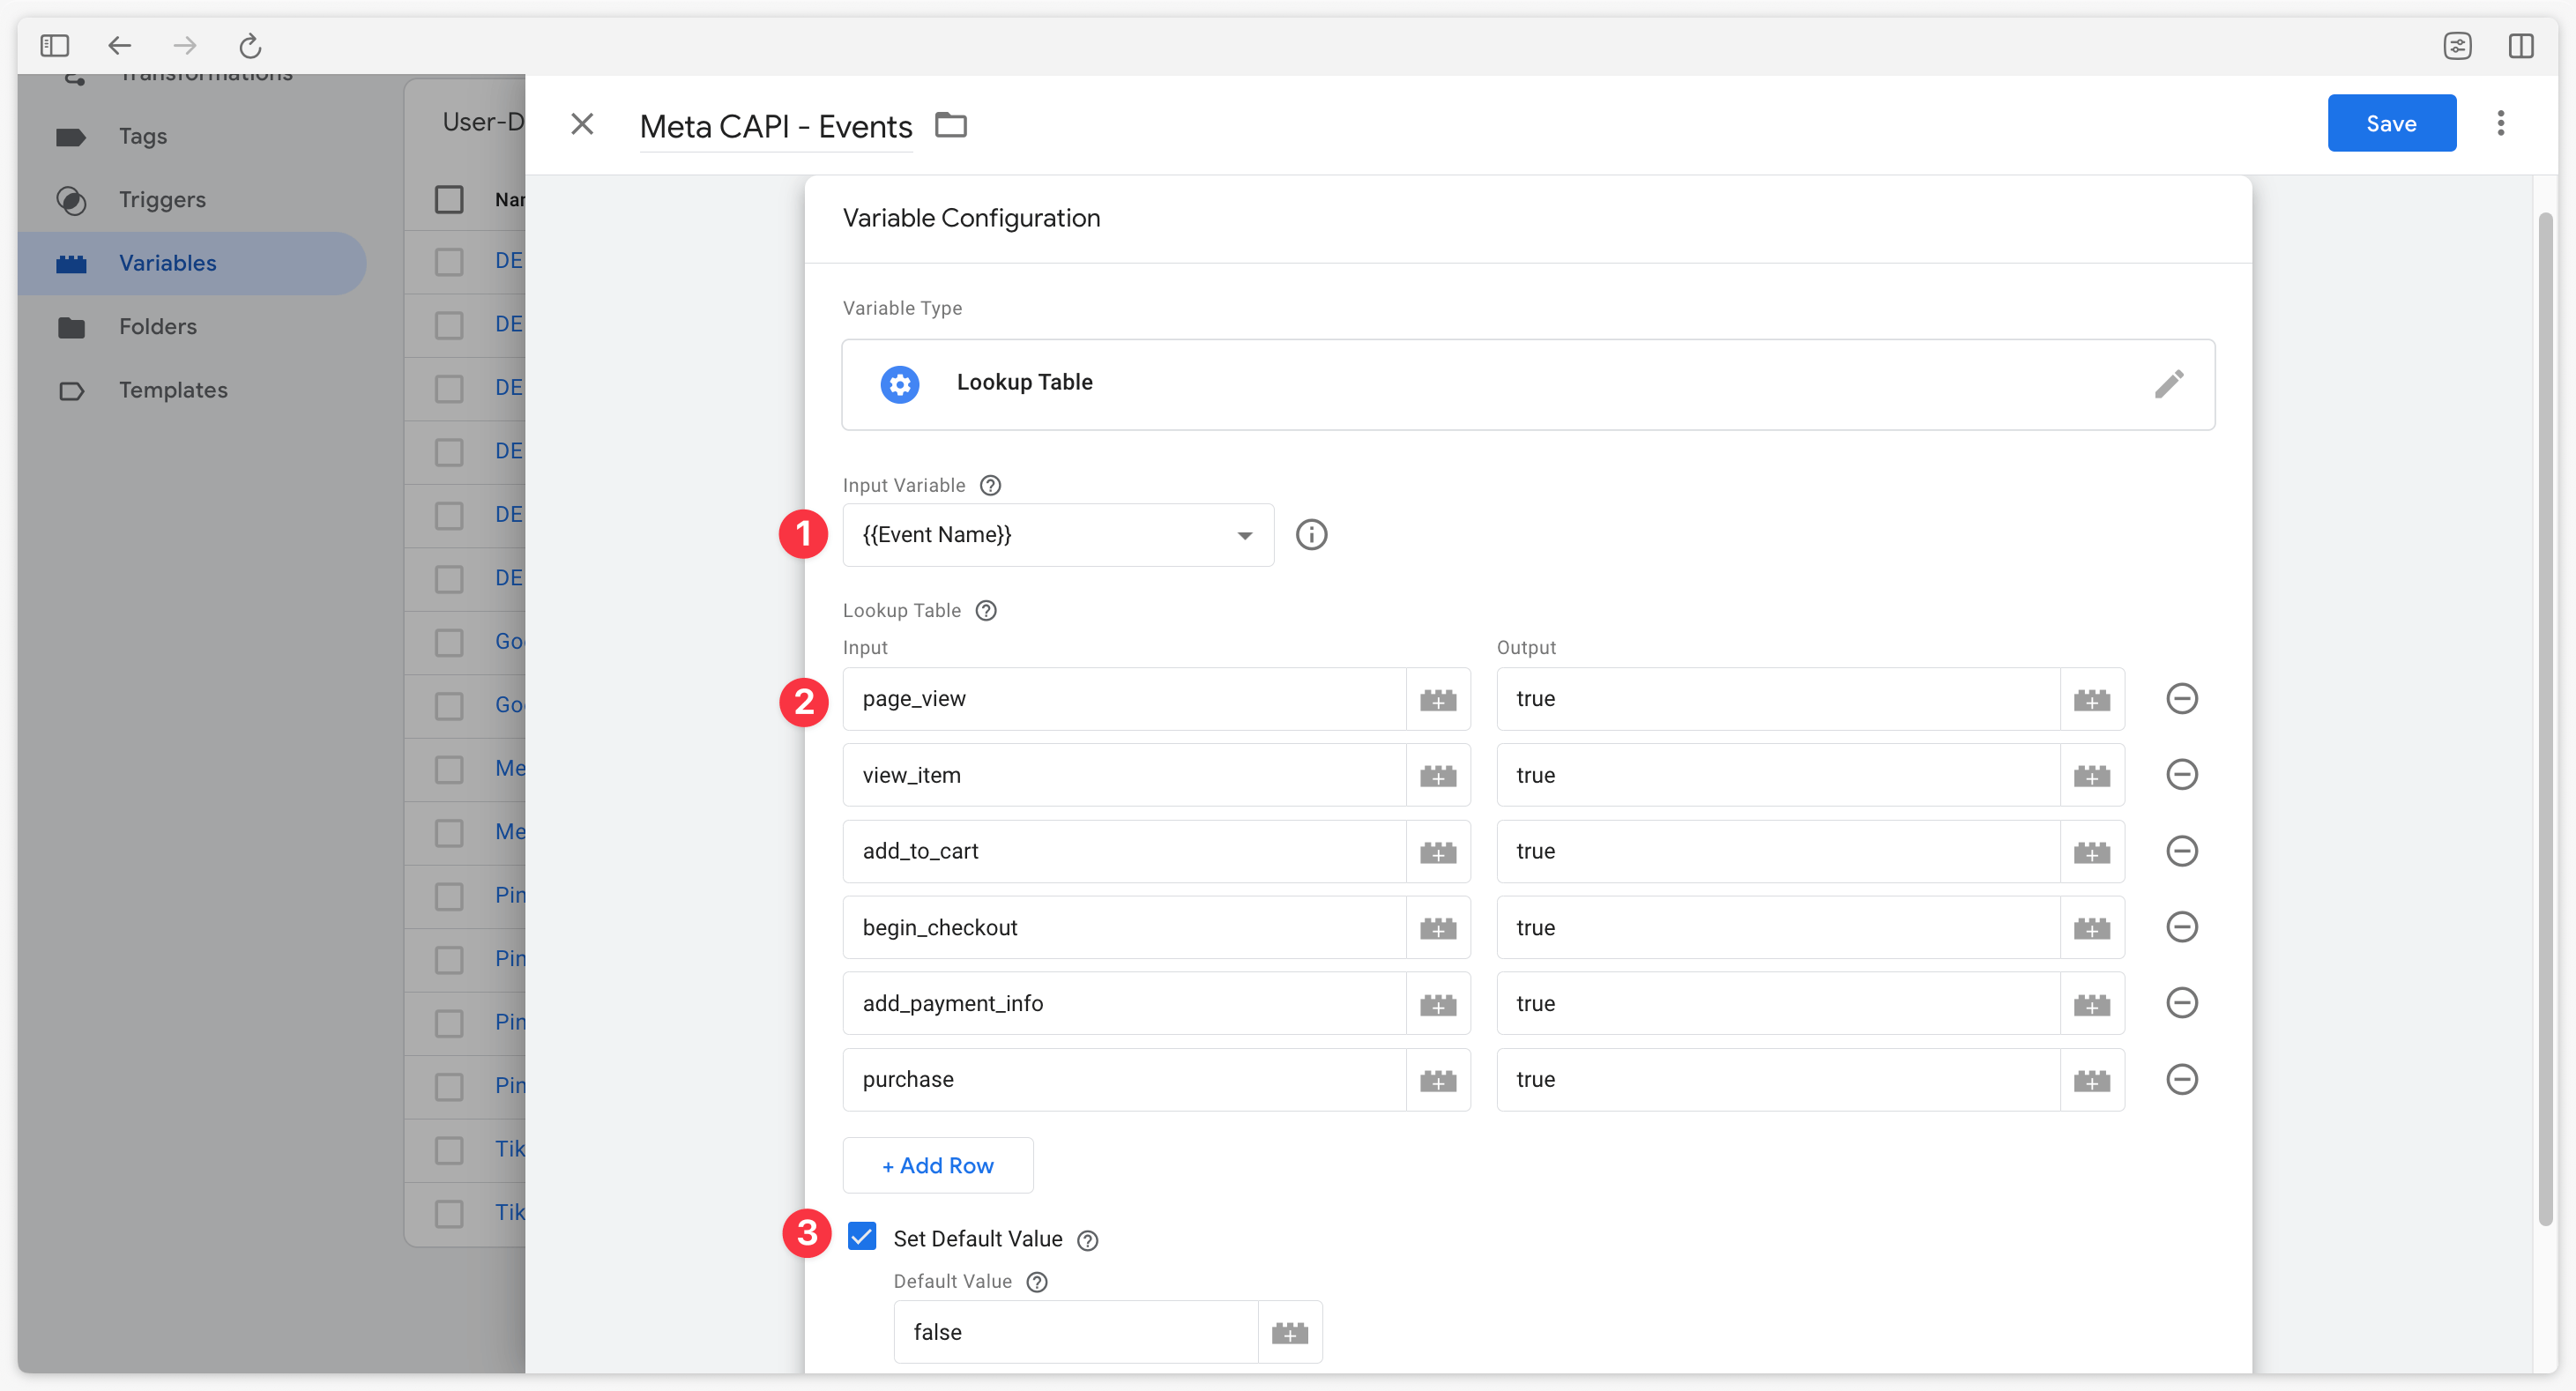Click the brick/template icon next to purchase input
The image size is (2576, 1391).
click(1439, 1077)
